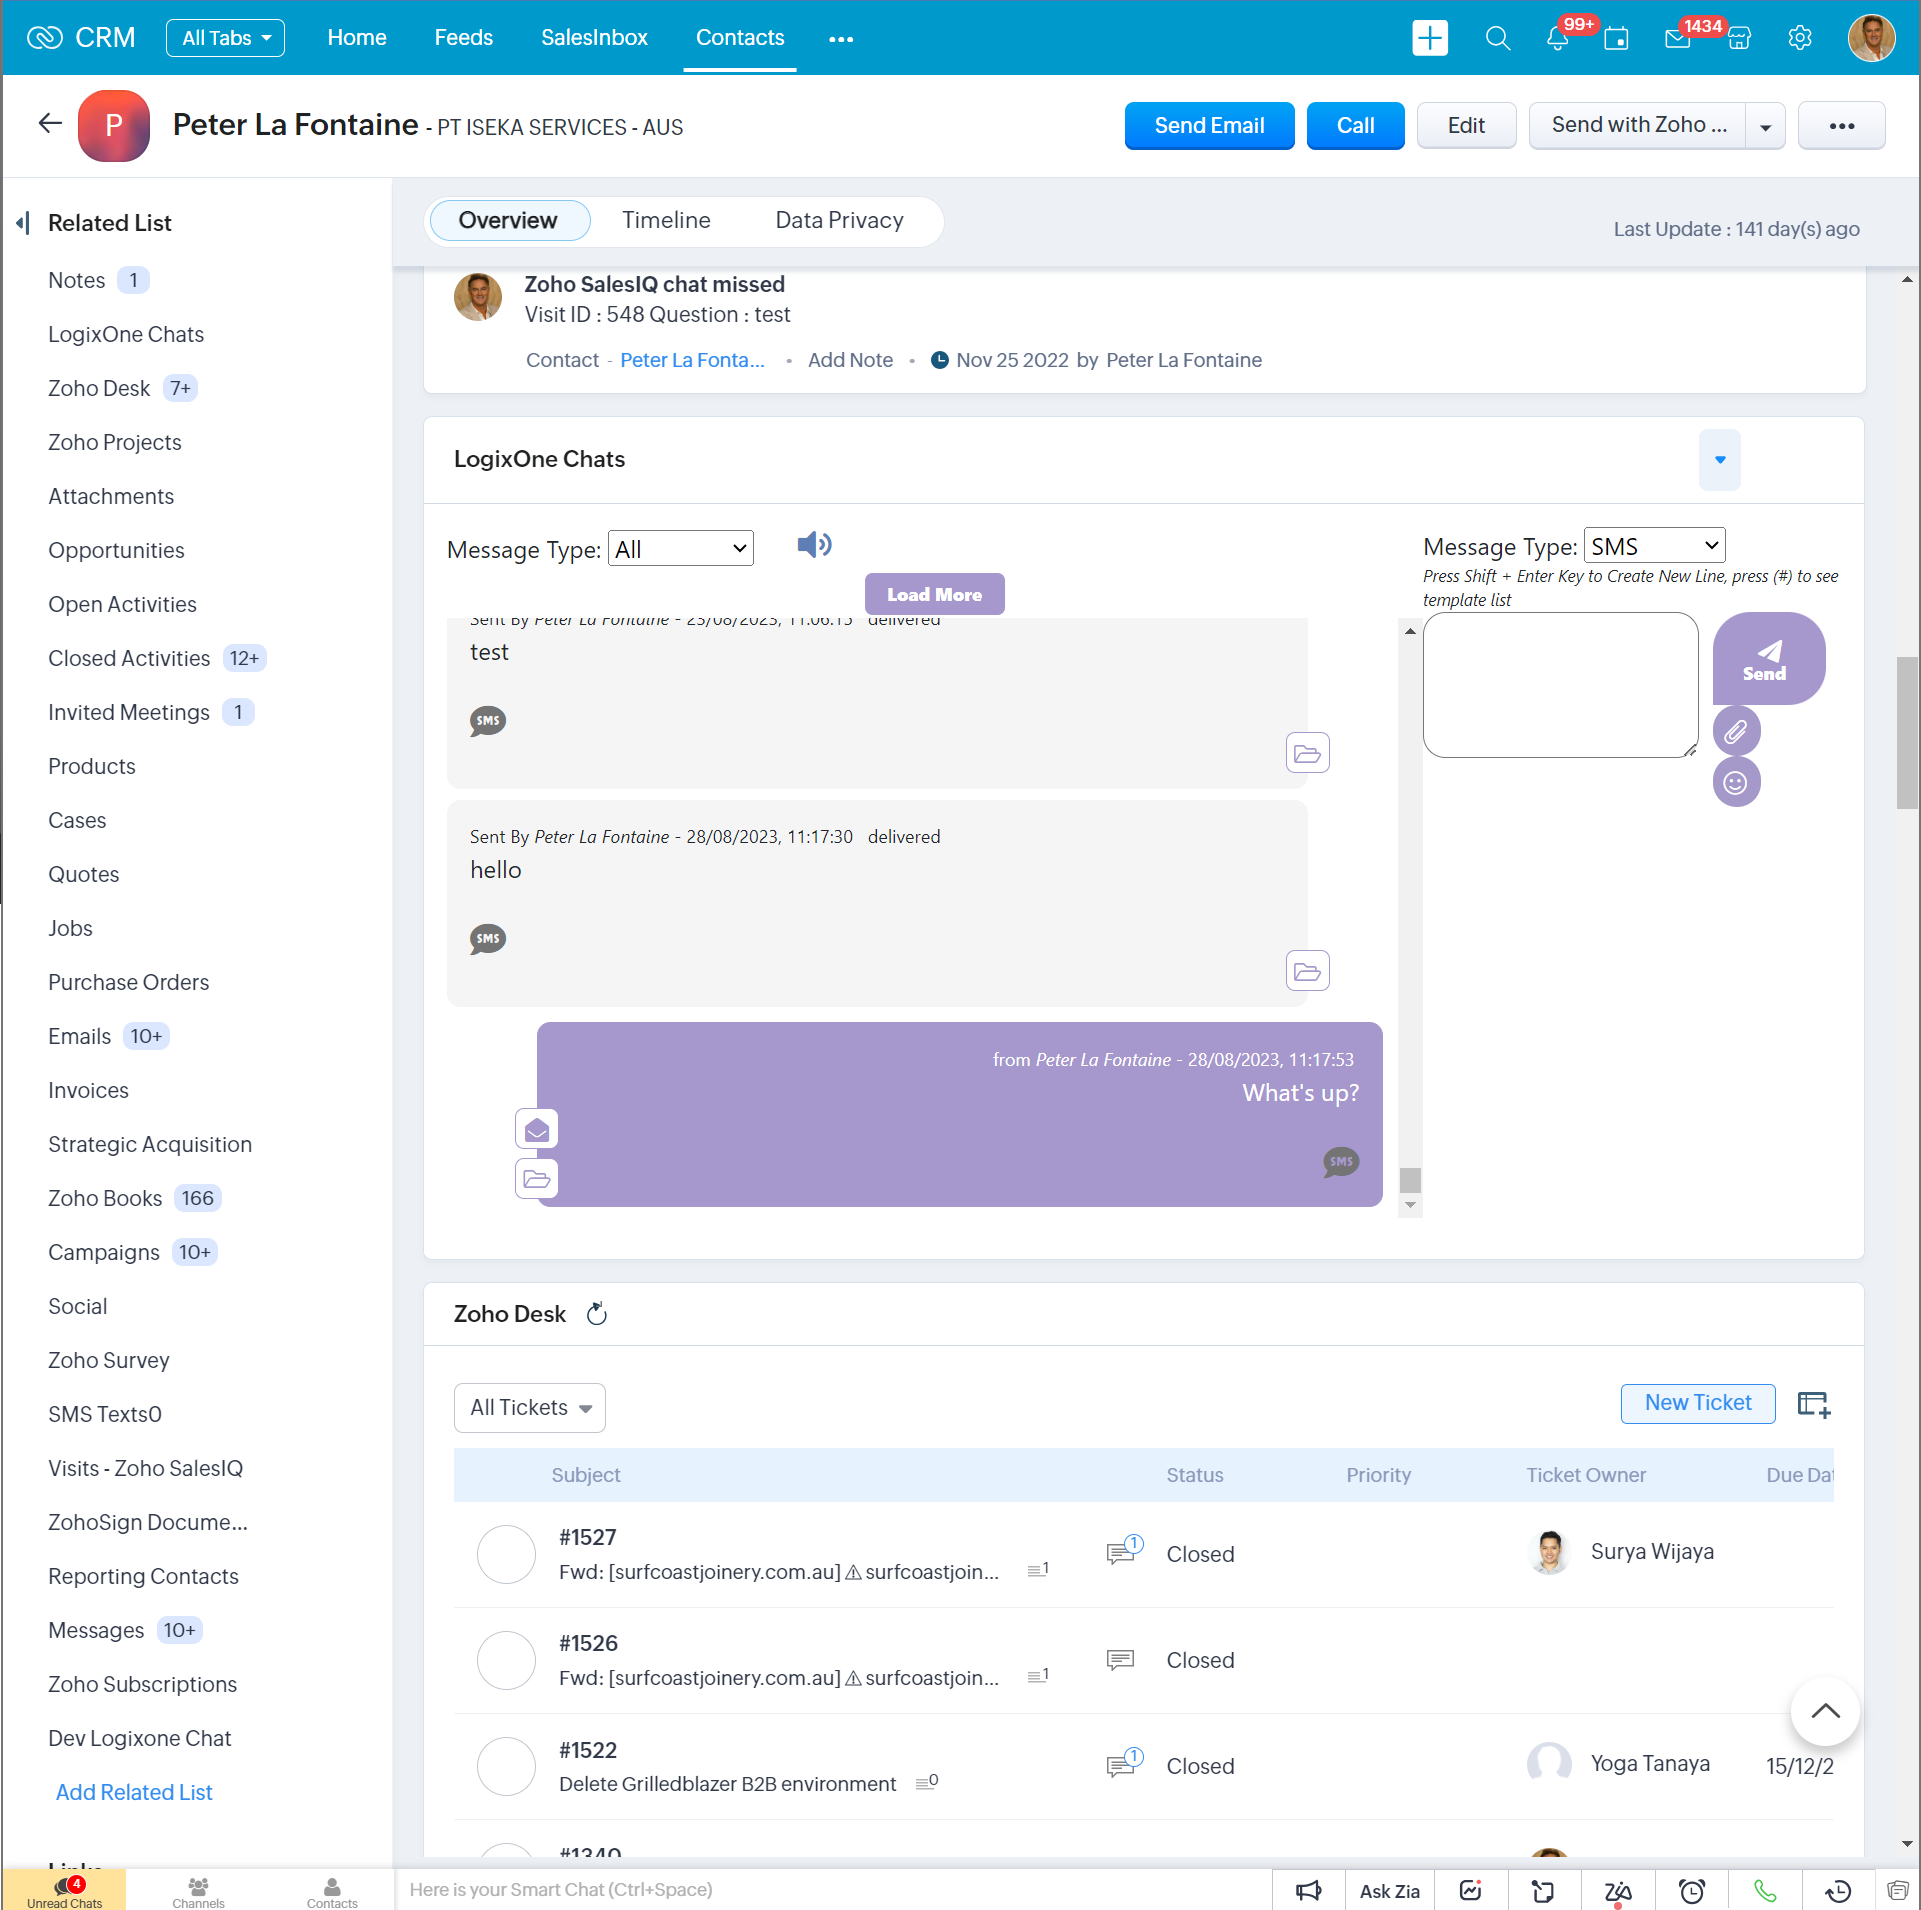The width and height of the screenshot is (1921, 1910).
Task: Open the emoji smiley picker
Action: click(1736, 782)
